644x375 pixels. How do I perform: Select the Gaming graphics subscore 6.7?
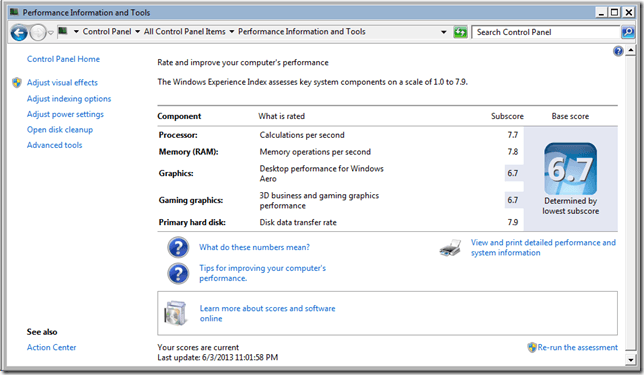[513, 200]
